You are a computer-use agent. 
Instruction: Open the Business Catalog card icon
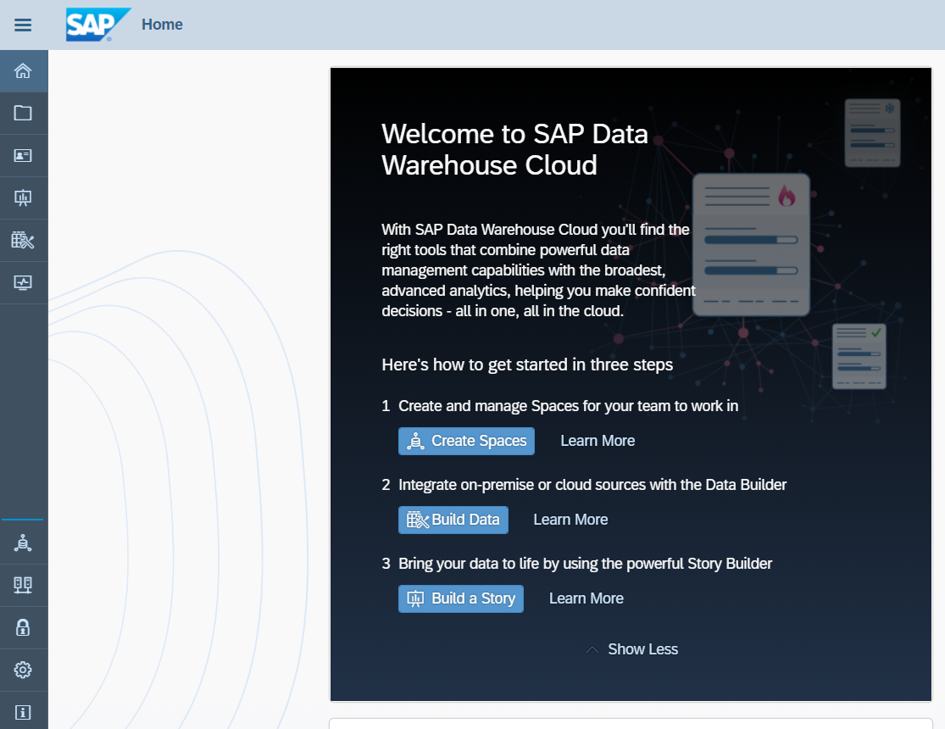24,155
